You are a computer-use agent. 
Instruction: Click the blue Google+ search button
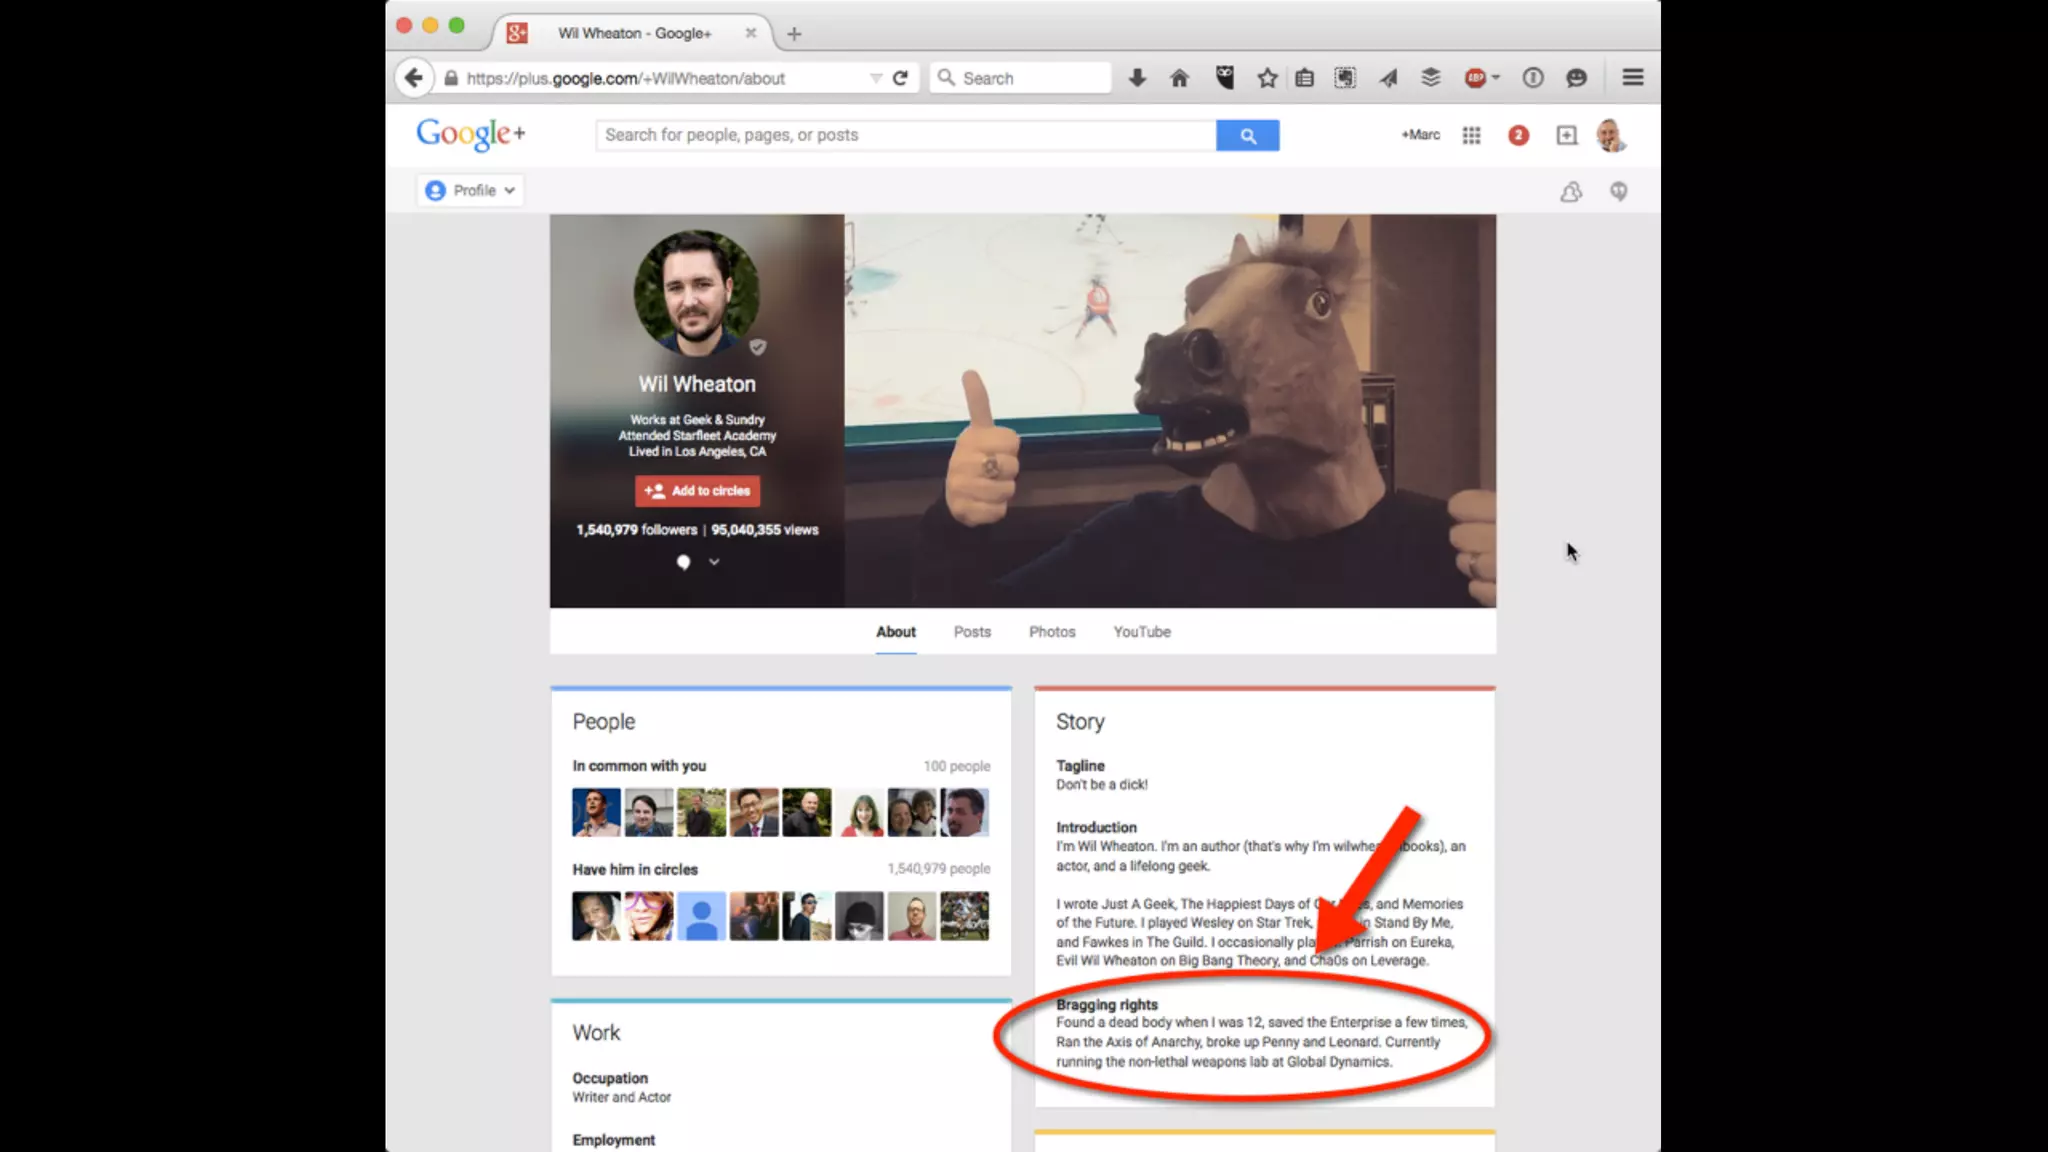tap(1247, 135)
